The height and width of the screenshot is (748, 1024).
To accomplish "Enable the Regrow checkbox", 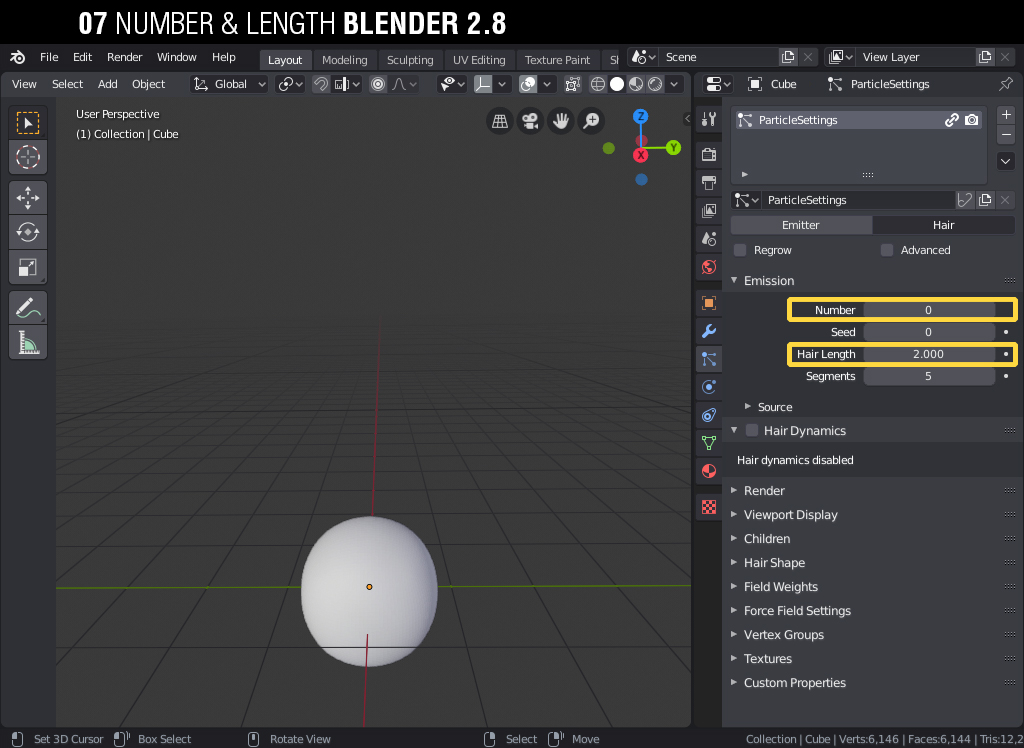I will tap(740, 250).
